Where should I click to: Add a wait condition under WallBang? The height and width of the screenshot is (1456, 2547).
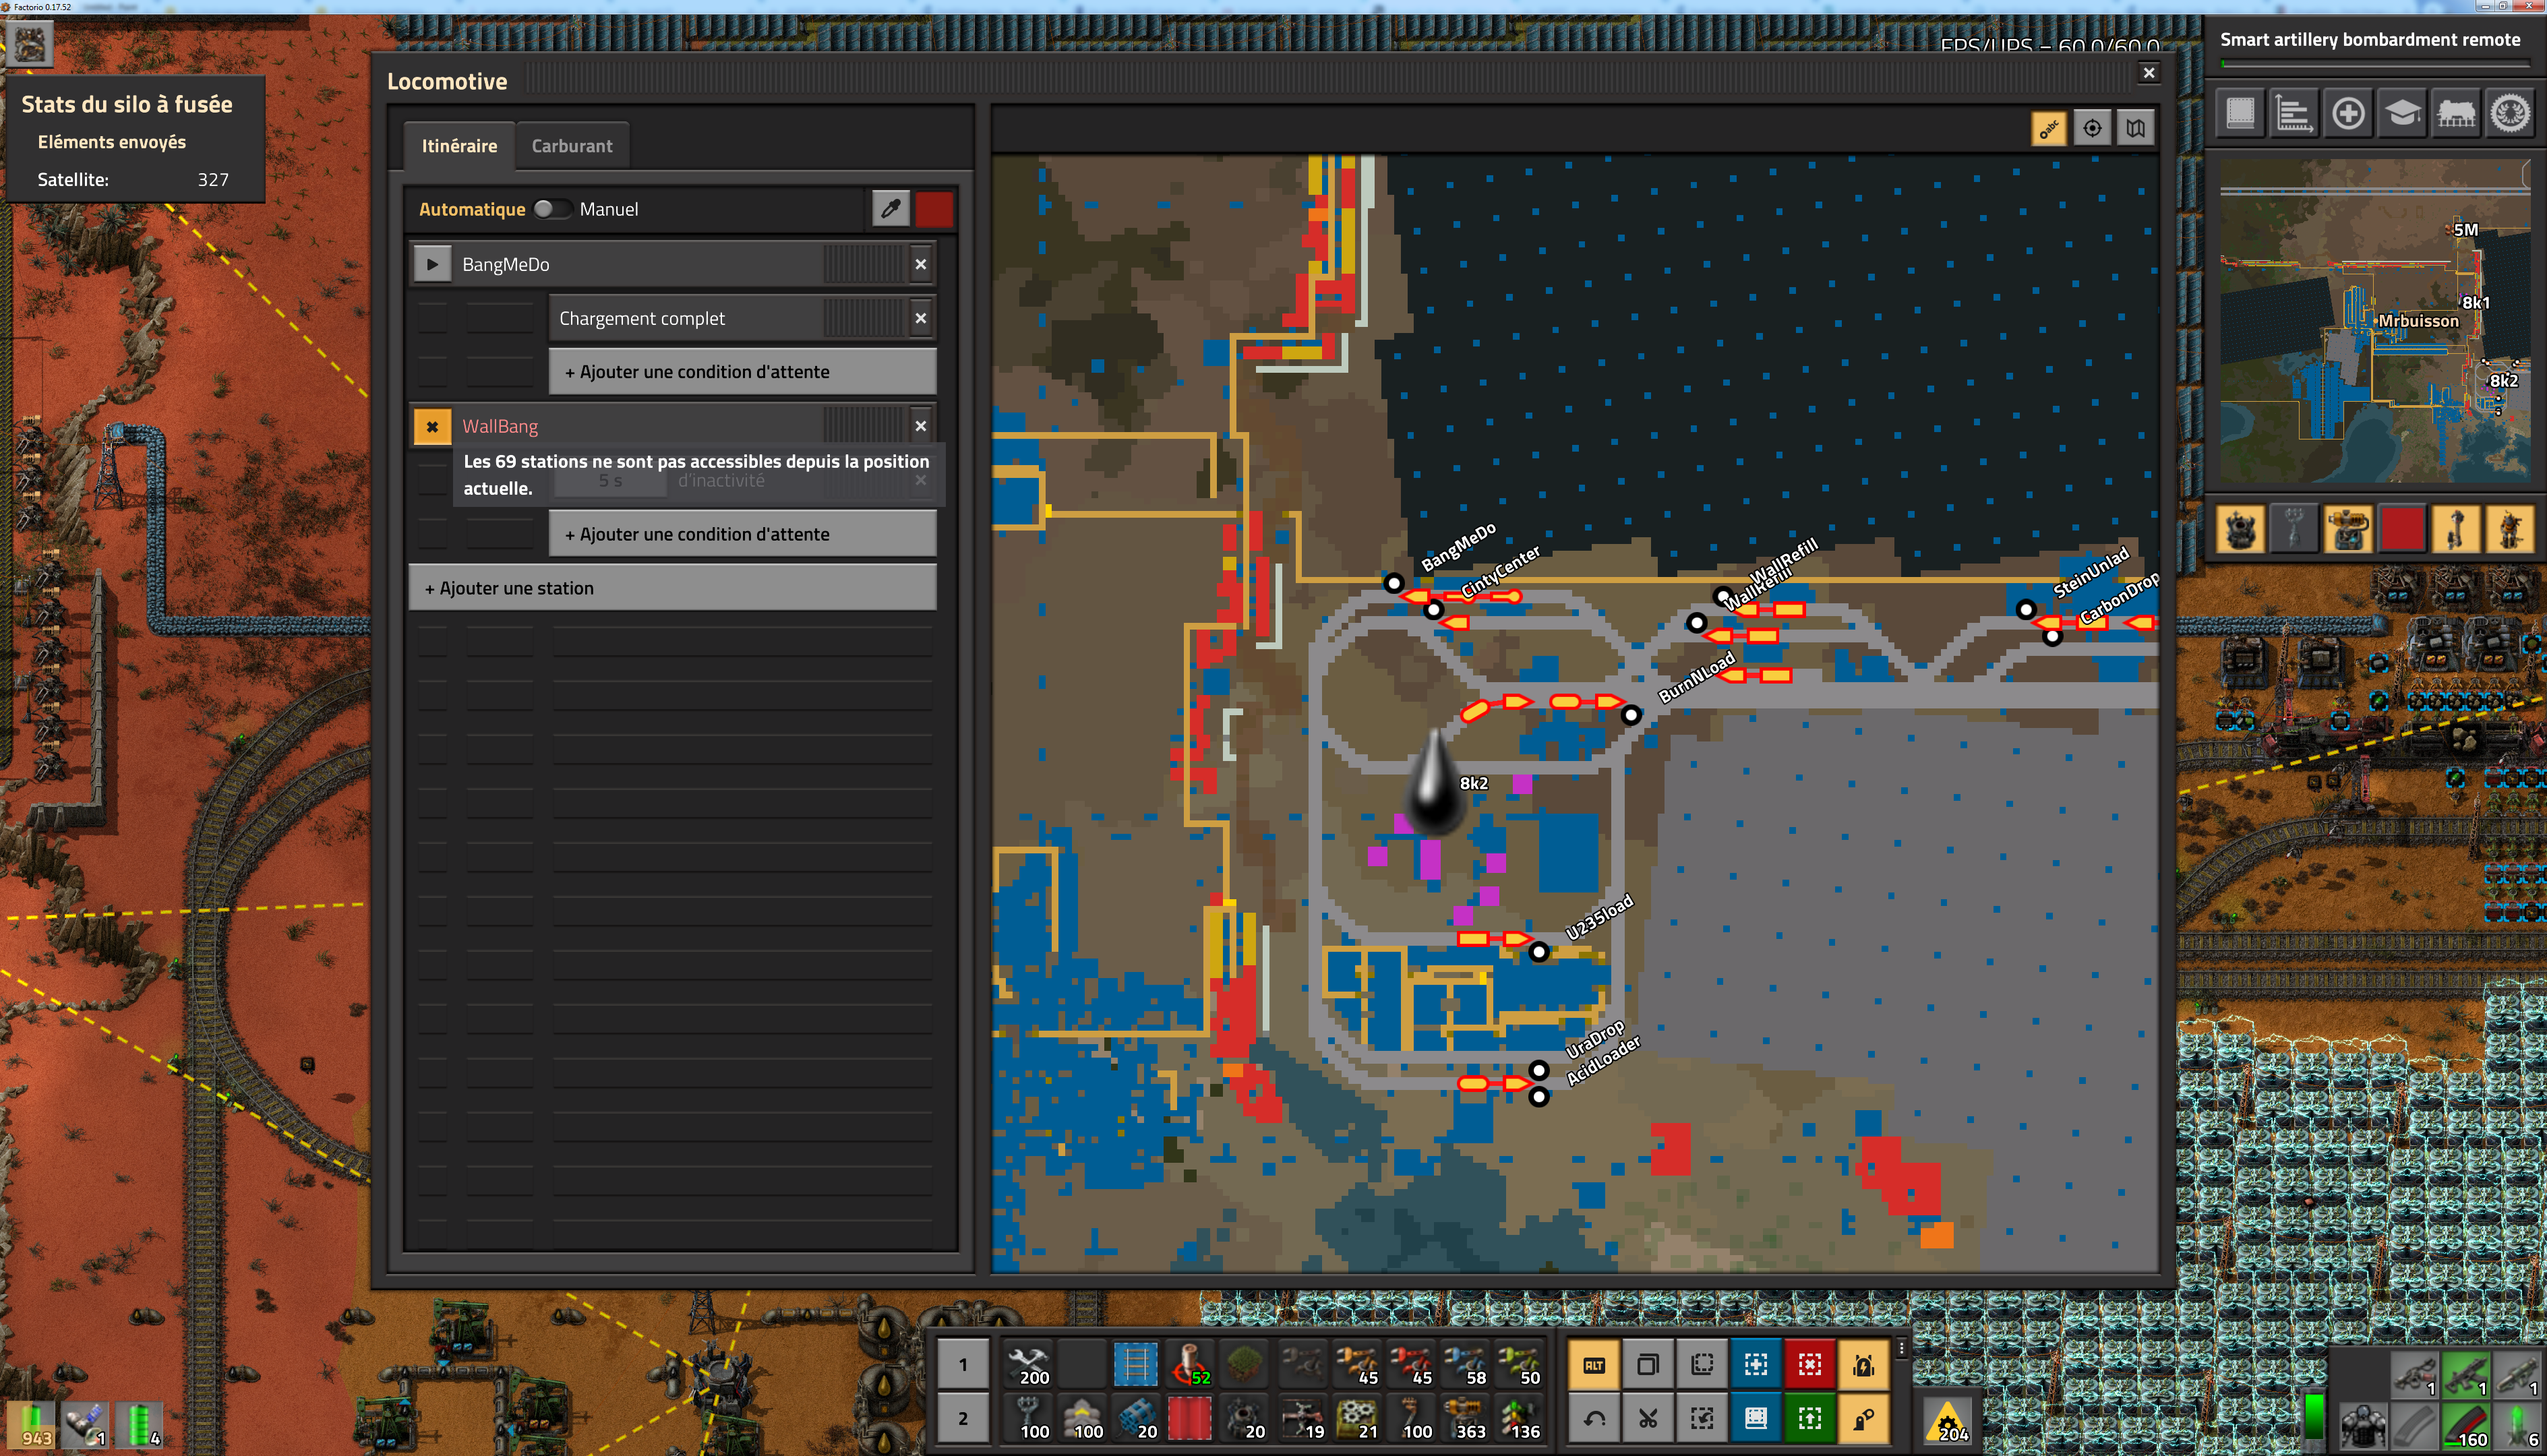pos(743,534)
